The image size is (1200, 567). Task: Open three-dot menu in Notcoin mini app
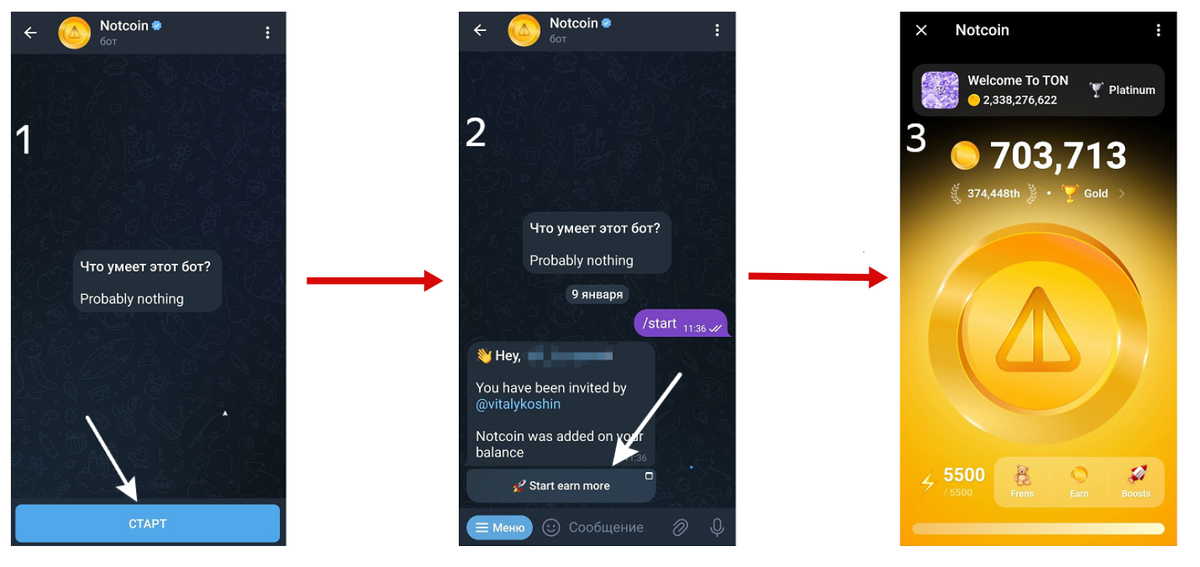point(1159,30)
